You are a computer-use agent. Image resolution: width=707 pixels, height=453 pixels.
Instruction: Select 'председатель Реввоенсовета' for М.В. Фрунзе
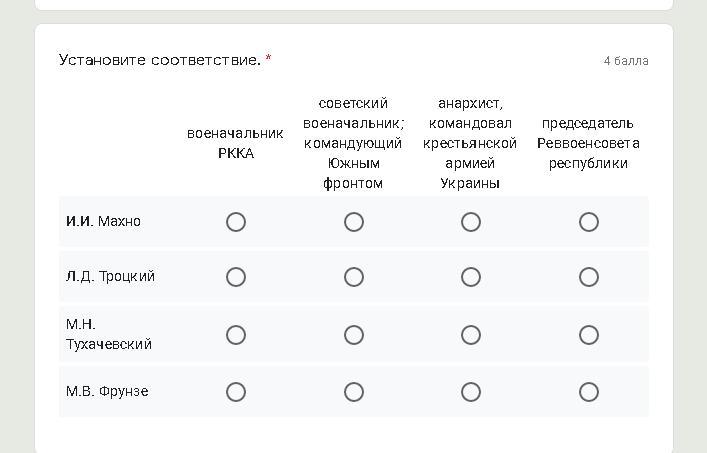(x=589, y=392)
